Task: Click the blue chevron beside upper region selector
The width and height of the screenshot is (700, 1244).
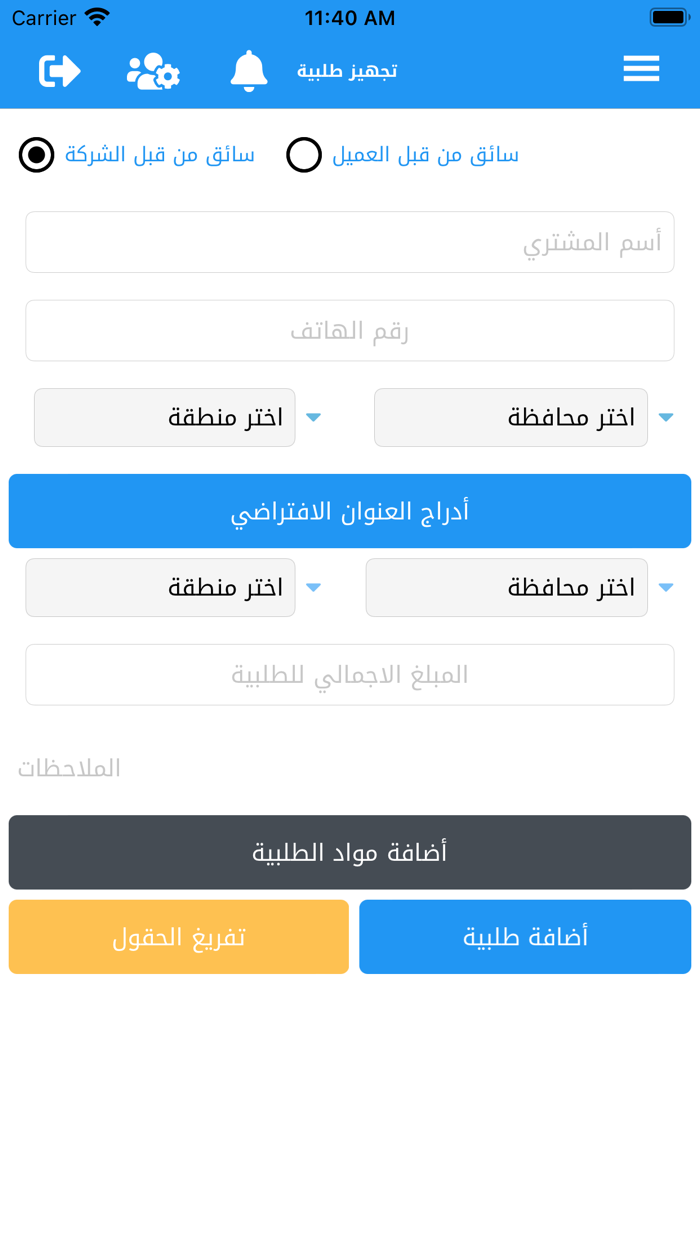Action: [313, 418]
